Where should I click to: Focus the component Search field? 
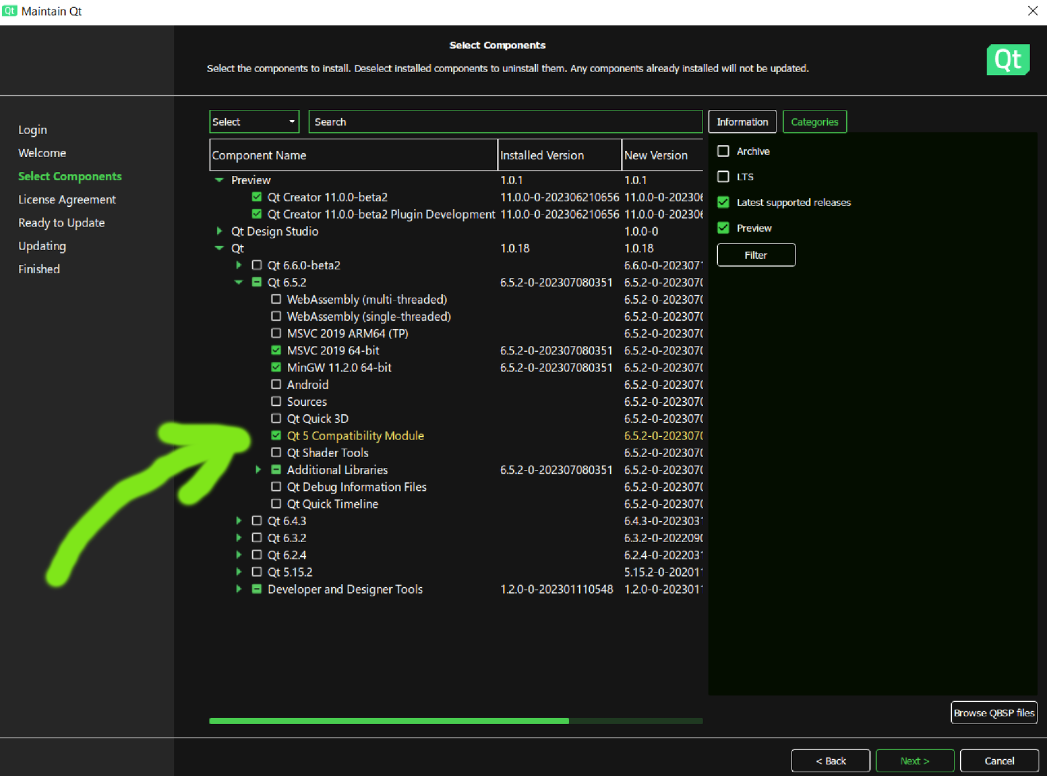tap(505, 122)
